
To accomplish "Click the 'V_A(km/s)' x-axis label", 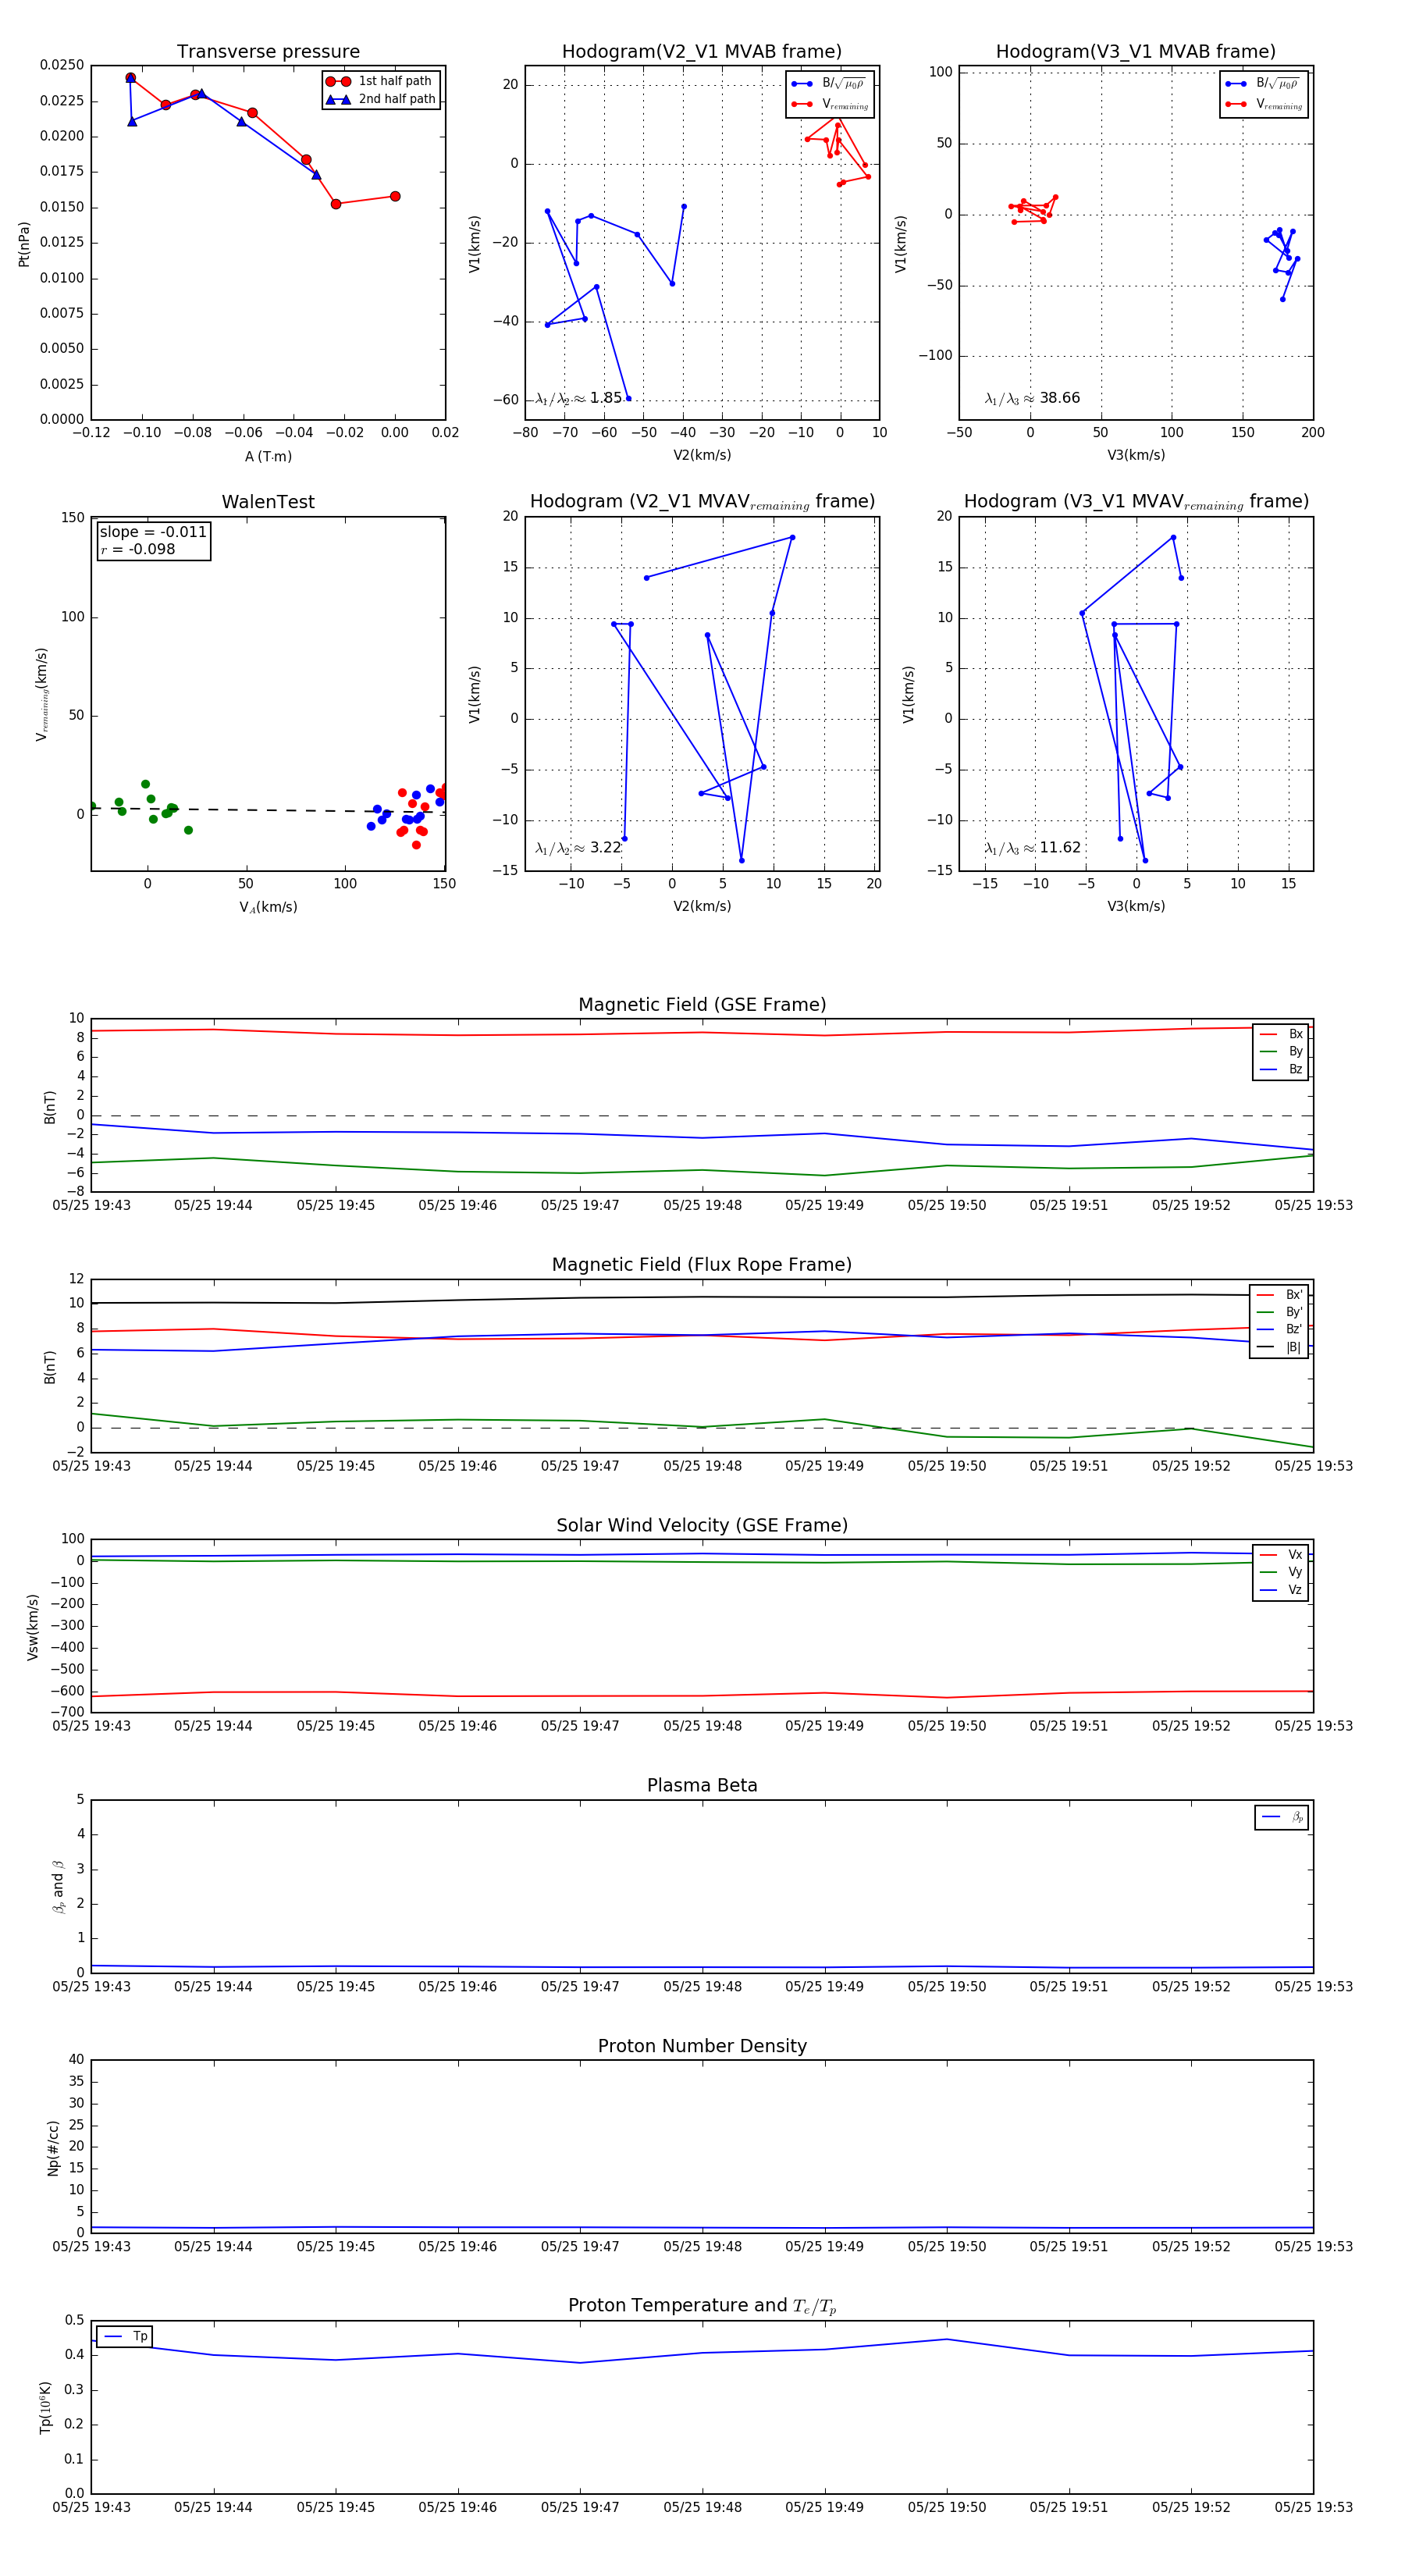I will click(268, 907).
